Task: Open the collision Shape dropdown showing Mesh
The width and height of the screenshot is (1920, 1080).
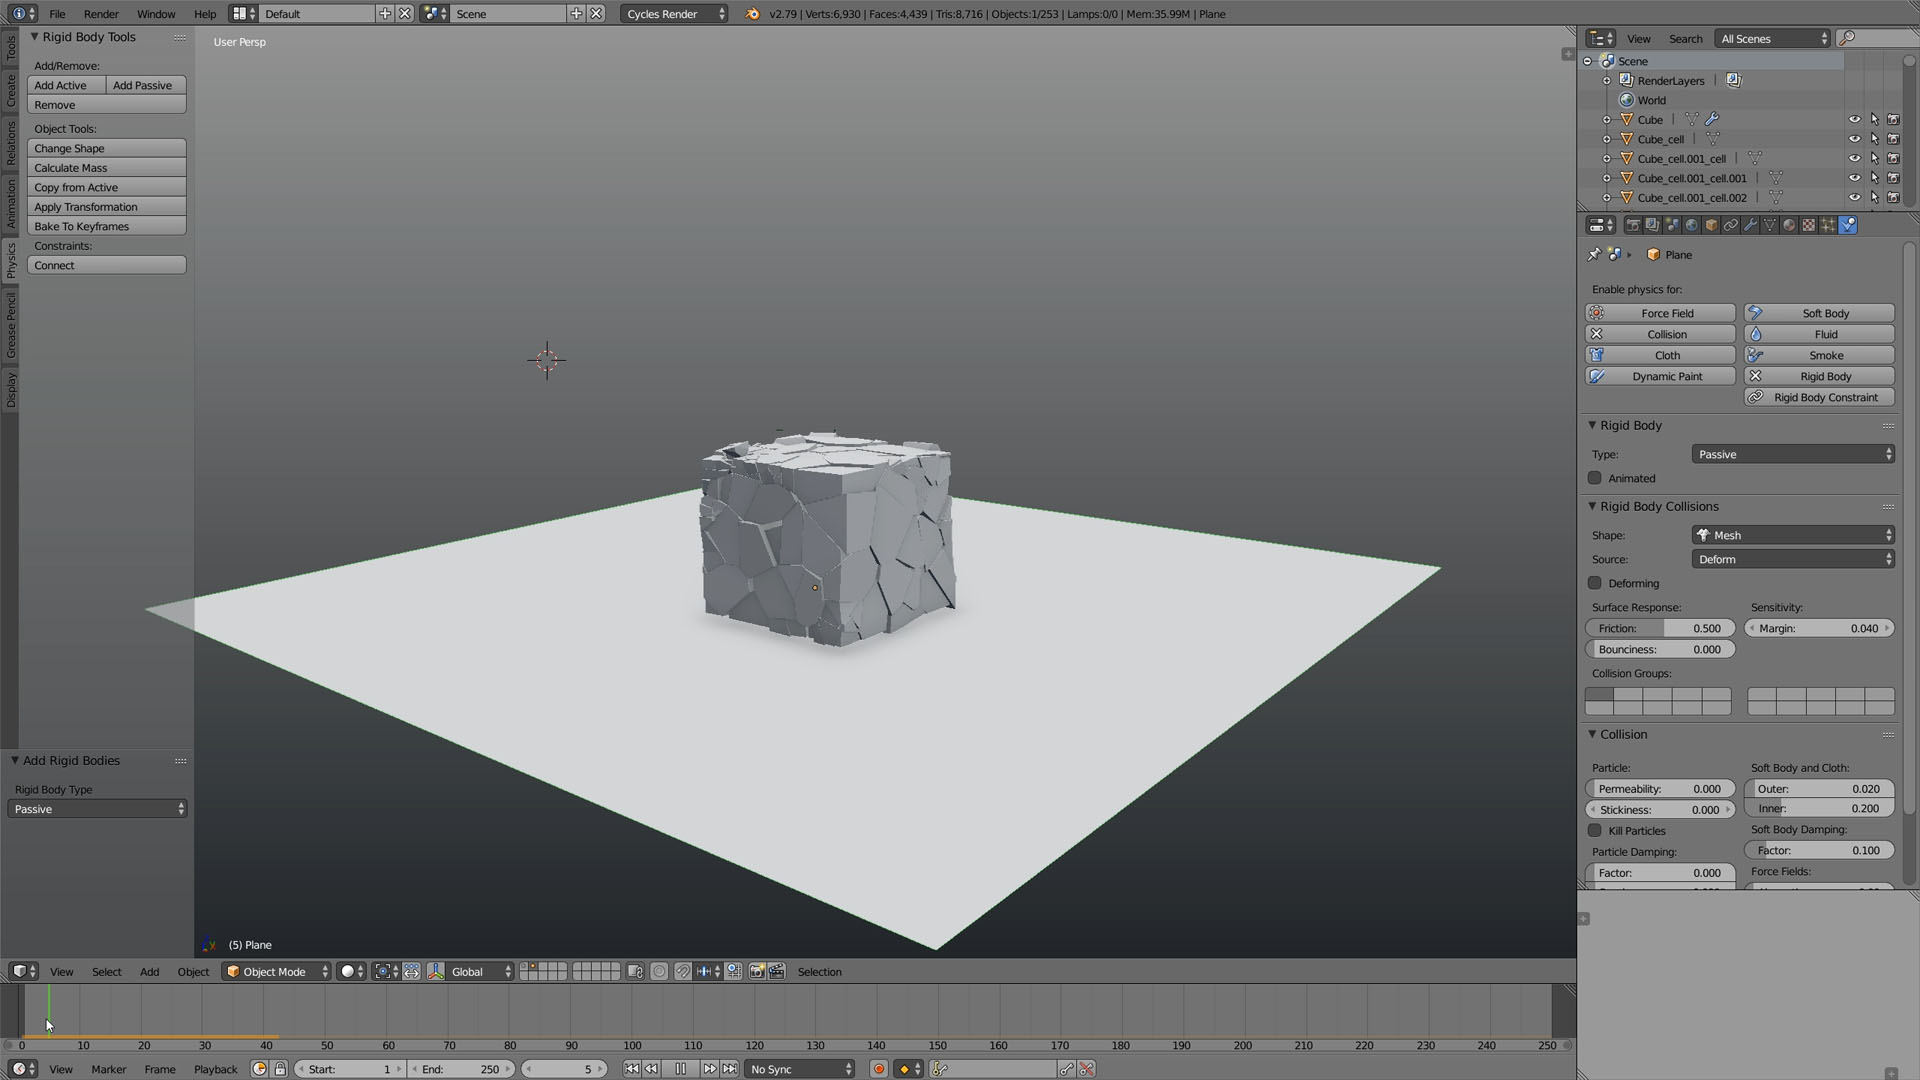Action: point(1792,535)
